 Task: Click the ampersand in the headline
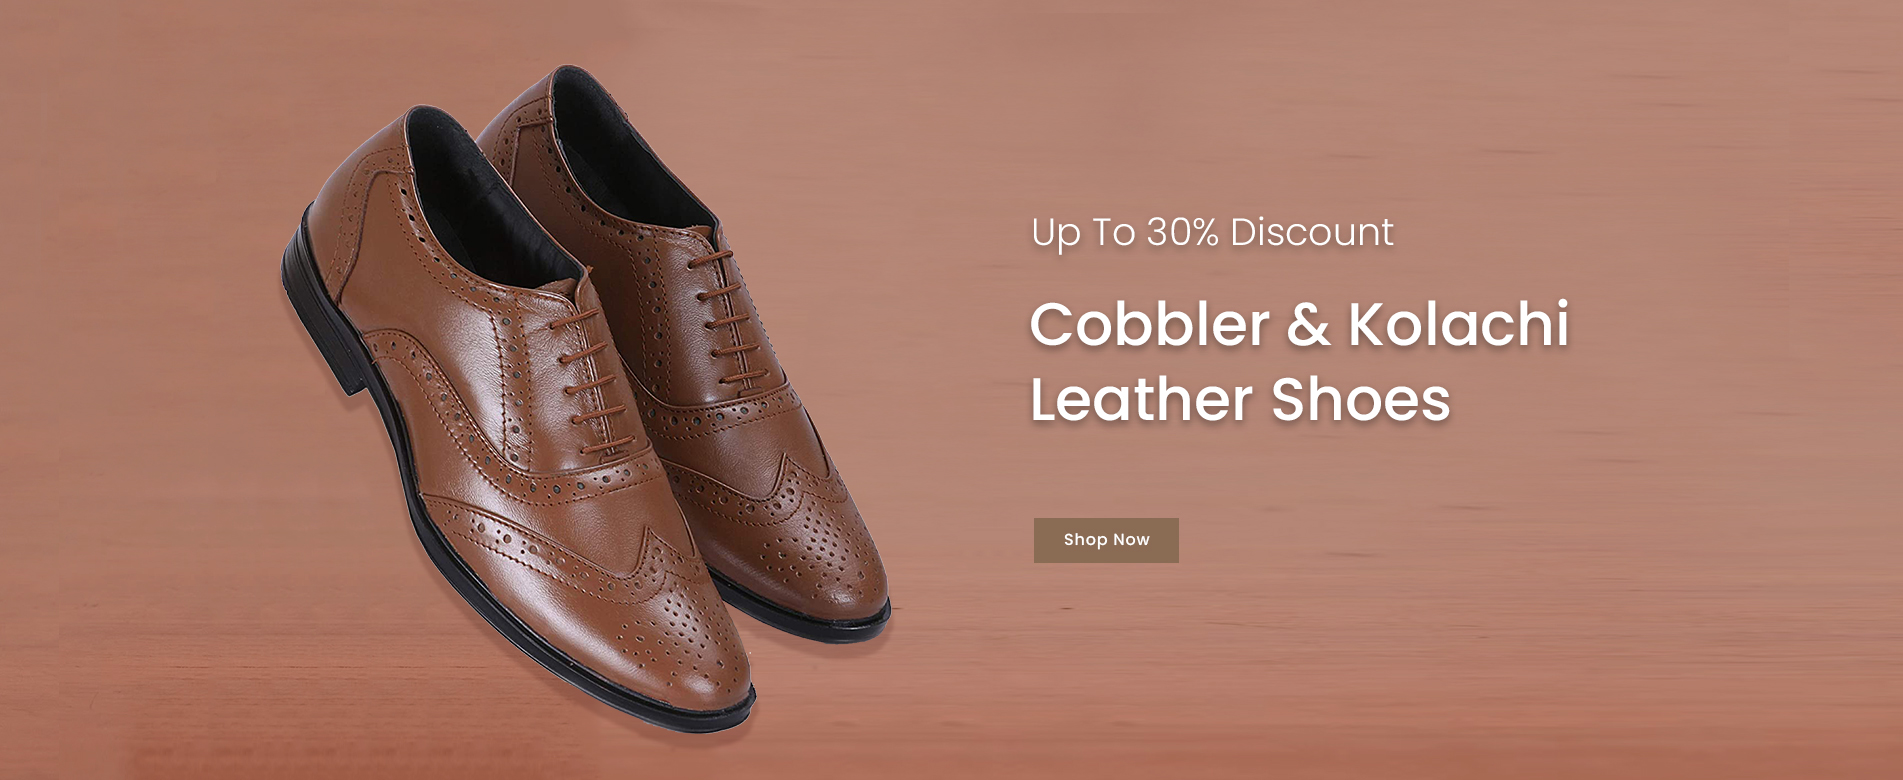pyautogui.click(x=1308, y=325)
